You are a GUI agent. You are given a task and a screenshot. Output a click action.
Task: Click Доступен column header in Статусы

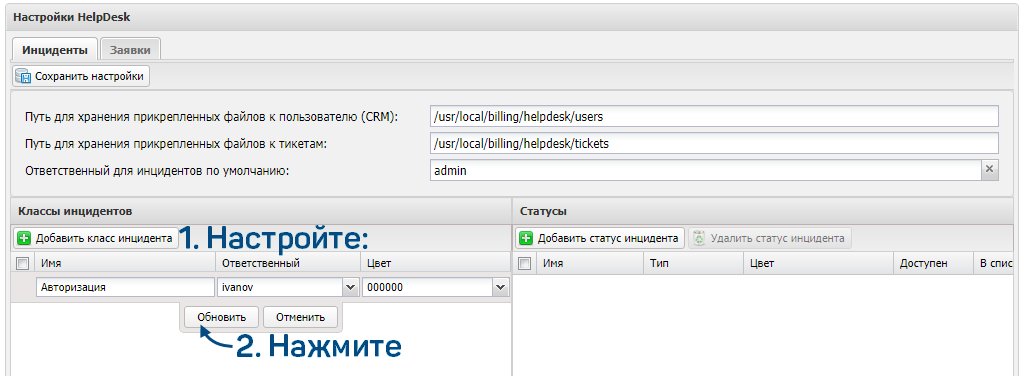933,263
